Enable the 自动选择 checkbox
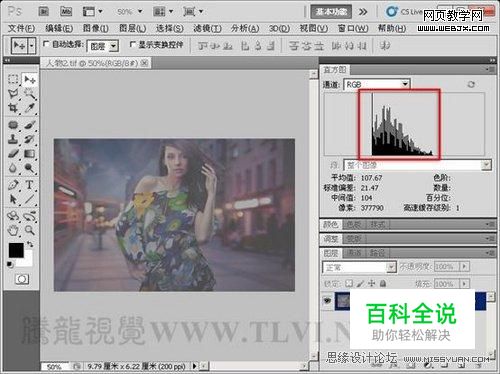 point(46,44)
